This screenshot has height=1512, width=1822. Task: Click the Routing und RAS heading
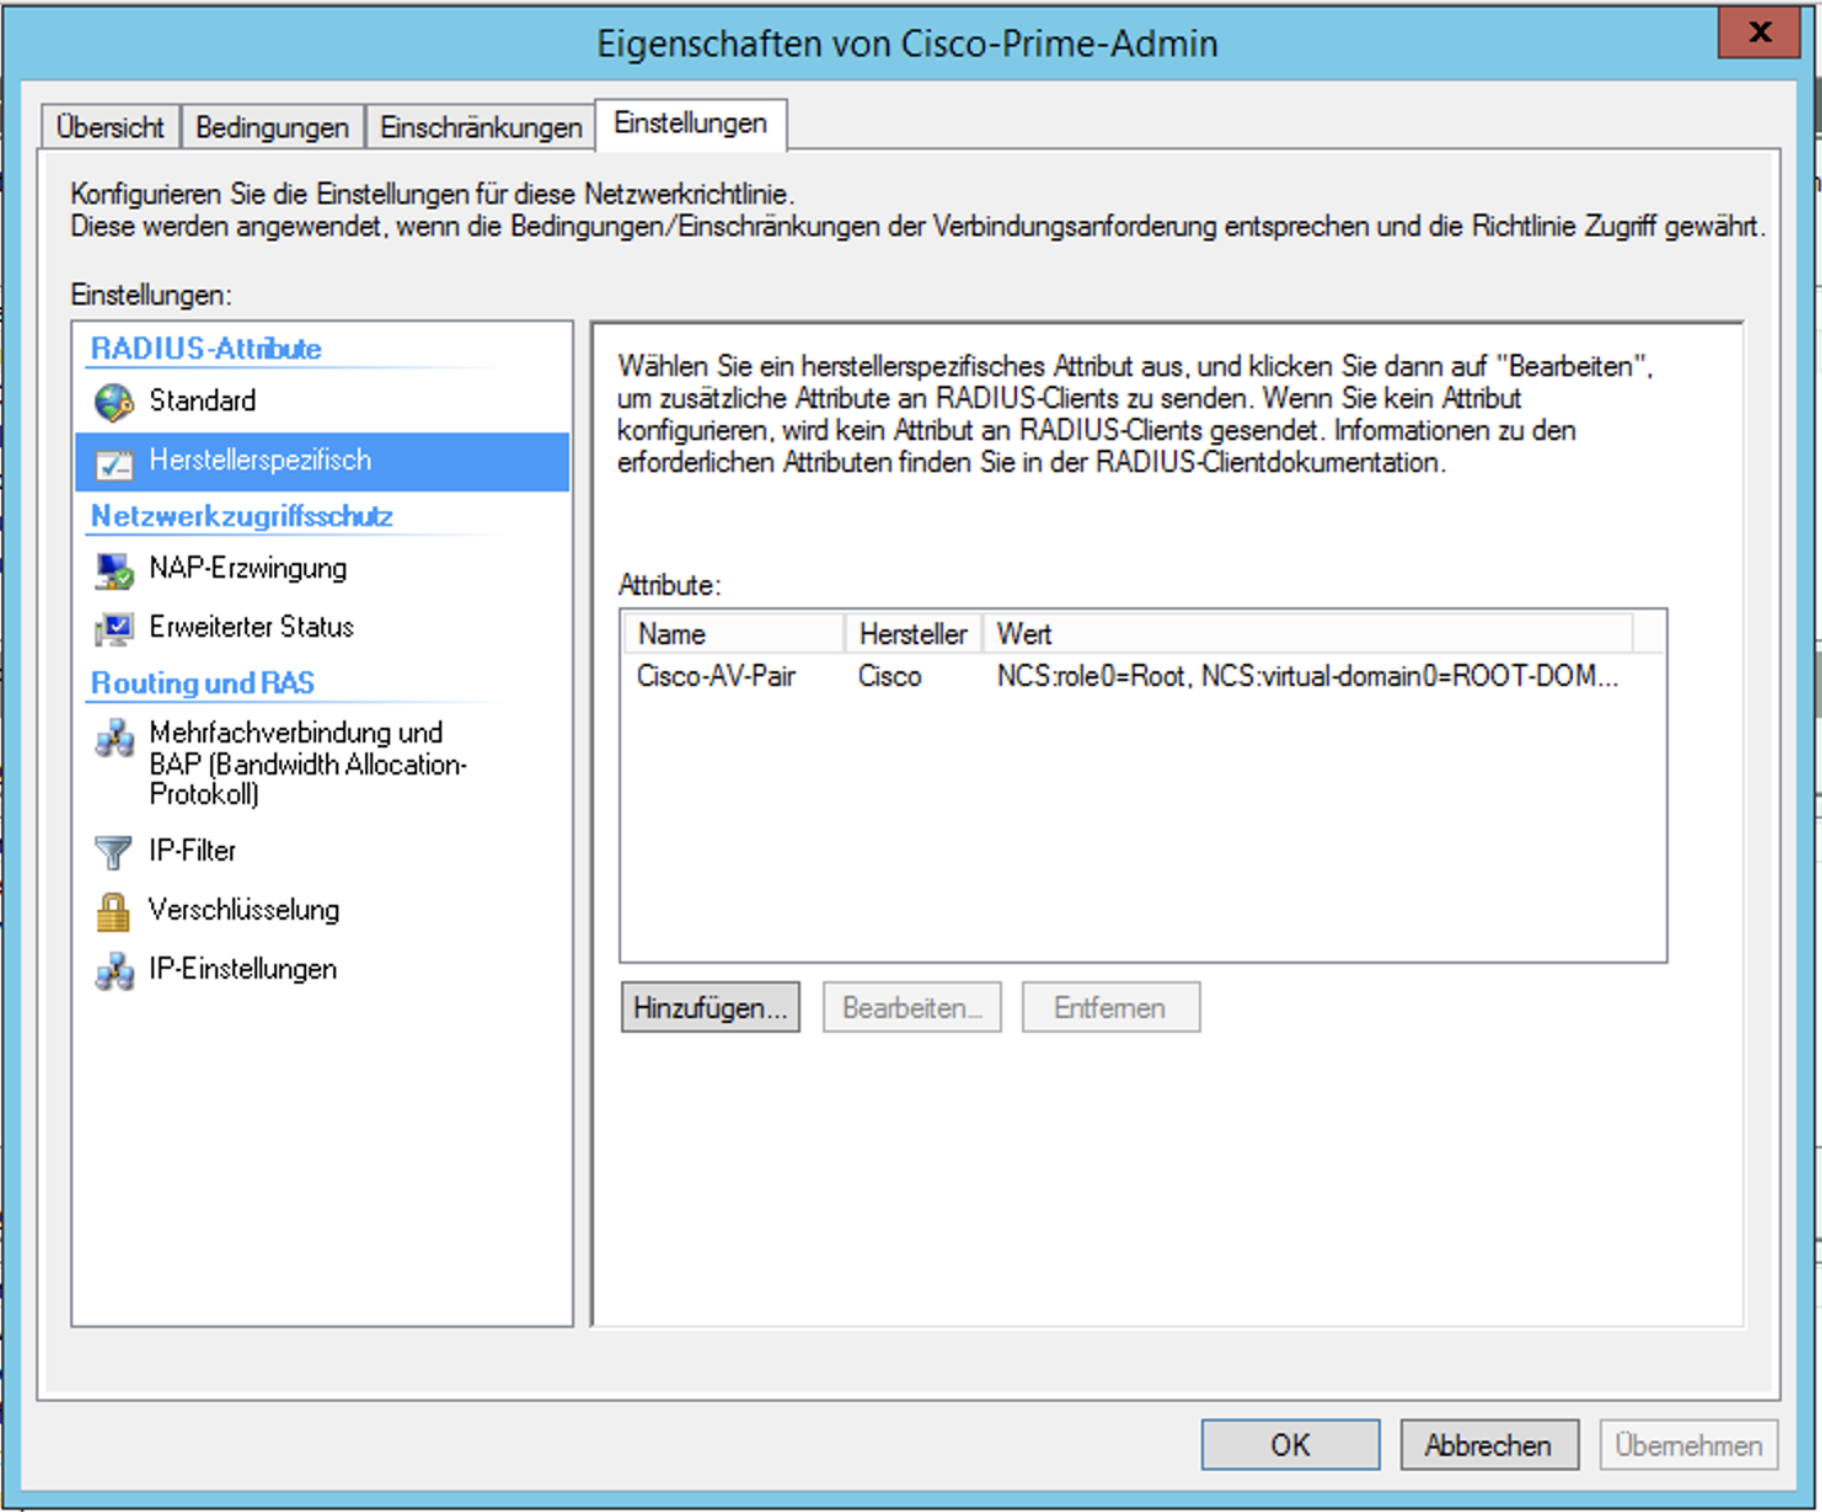tap(203, 683)
